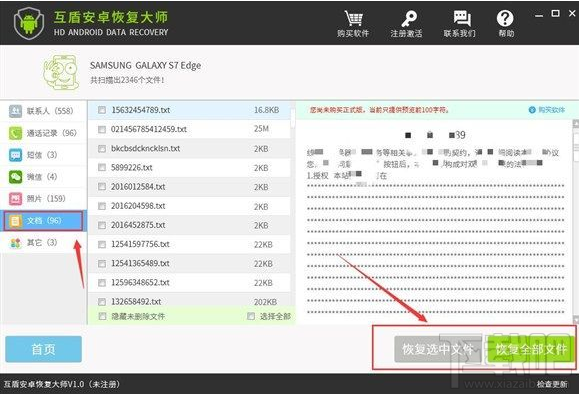
Task: Open the 购买软件 link in preview banner
Action: point(551,110)
